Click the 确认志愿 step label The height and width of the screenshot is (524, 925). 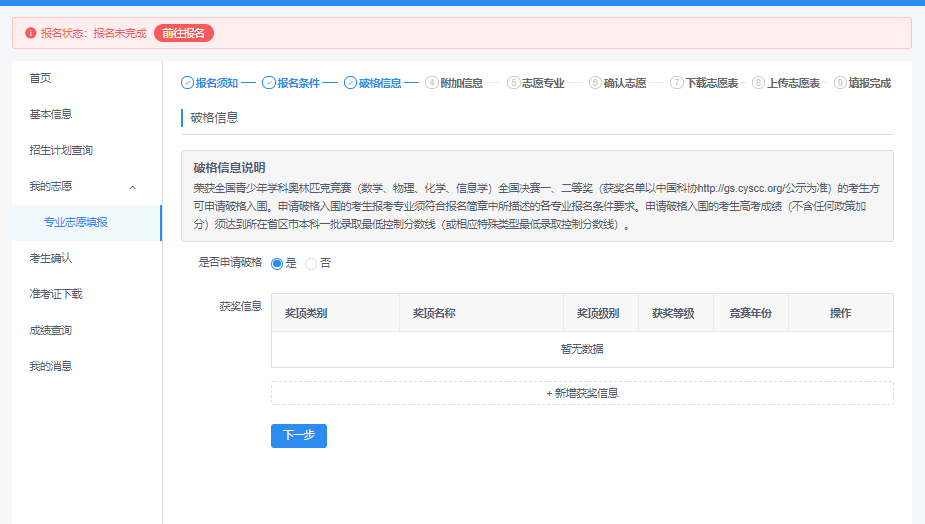[x=625, y=83]
